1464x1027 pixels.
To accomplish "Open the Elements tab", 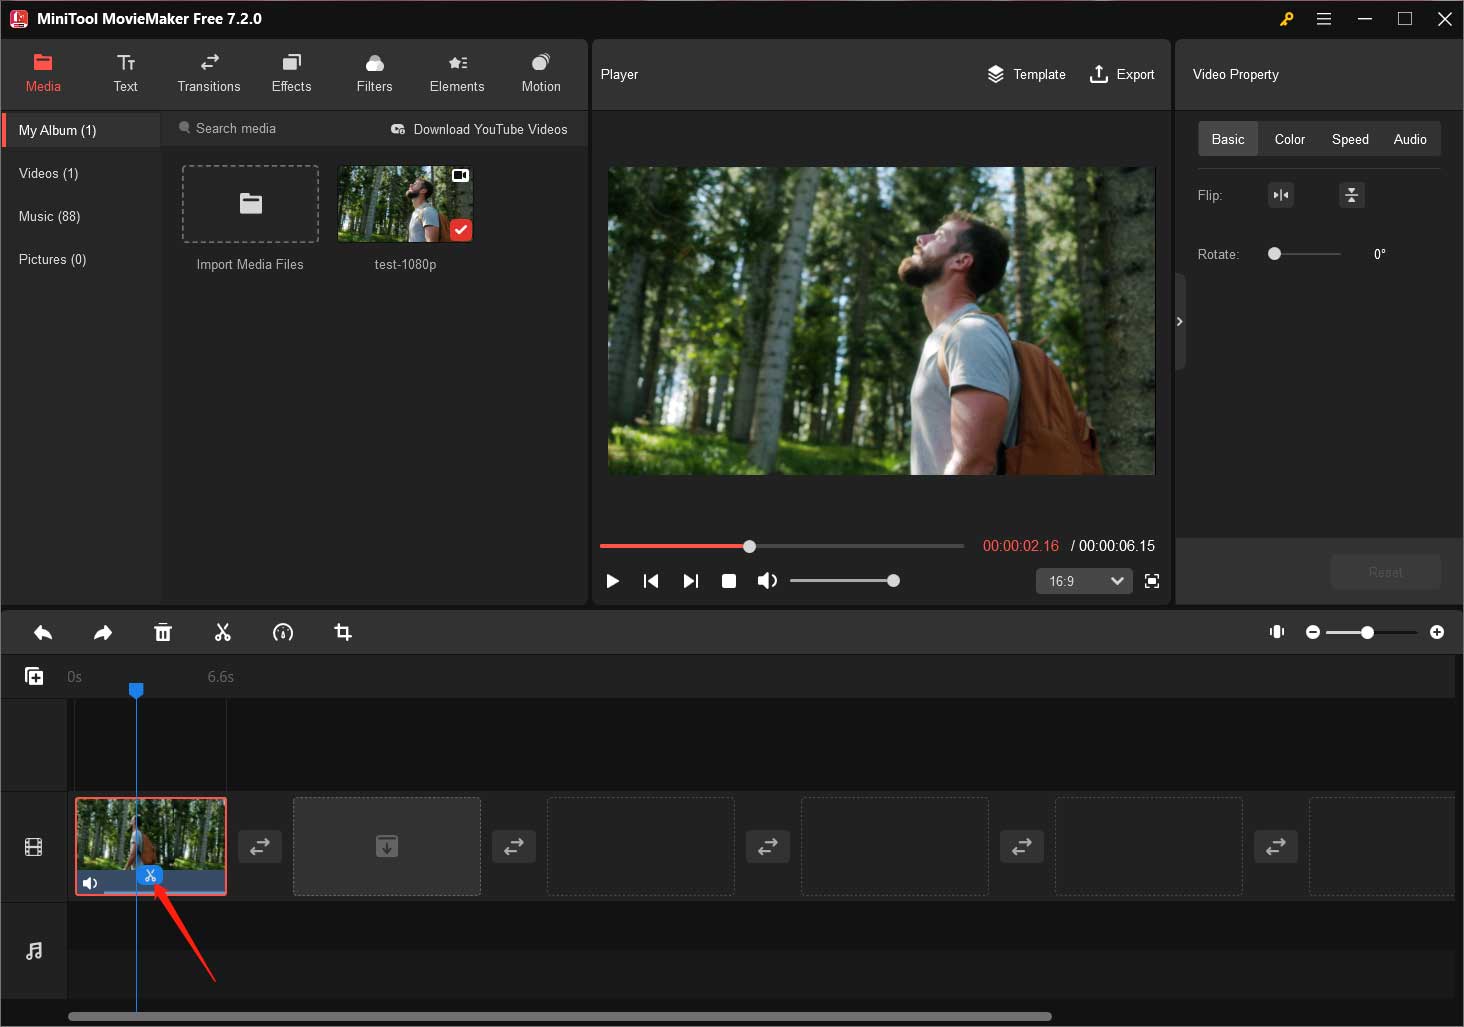I will click(x=457, y=74).
